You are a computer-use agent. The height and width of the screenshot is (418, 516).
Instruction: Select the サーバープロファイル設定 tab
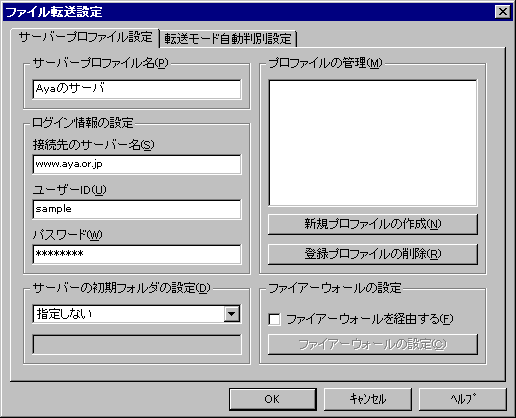click(85, 37)
